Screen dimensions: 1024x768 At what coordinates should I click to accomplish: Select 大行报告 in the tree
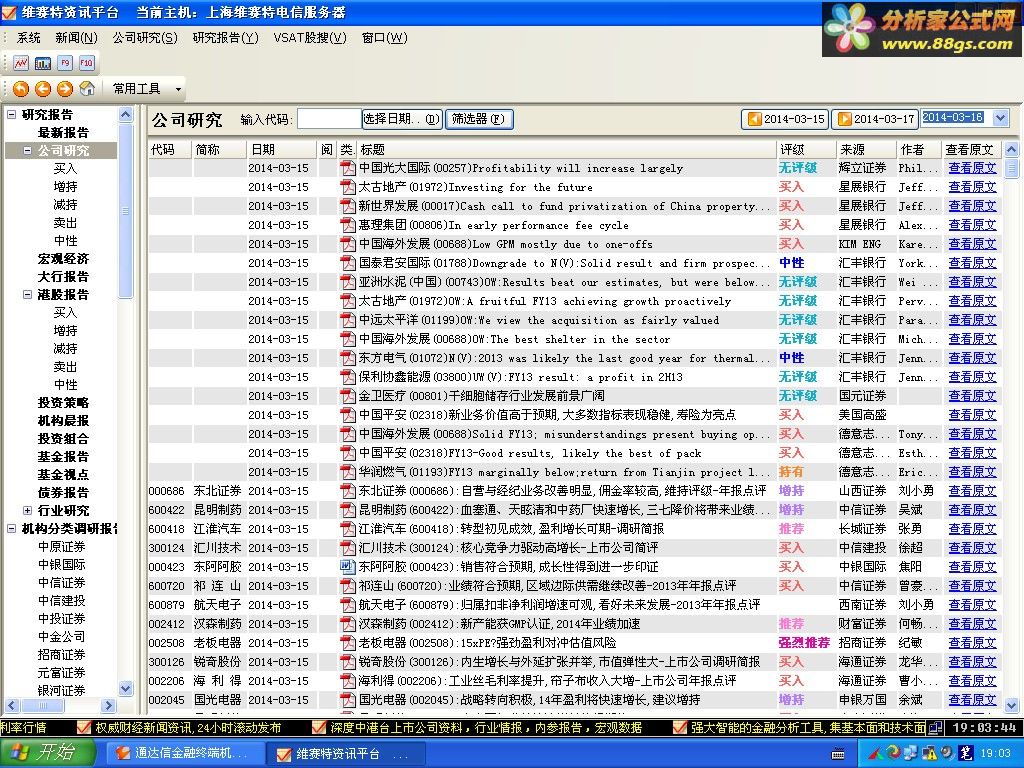click(x=63, y=277)
